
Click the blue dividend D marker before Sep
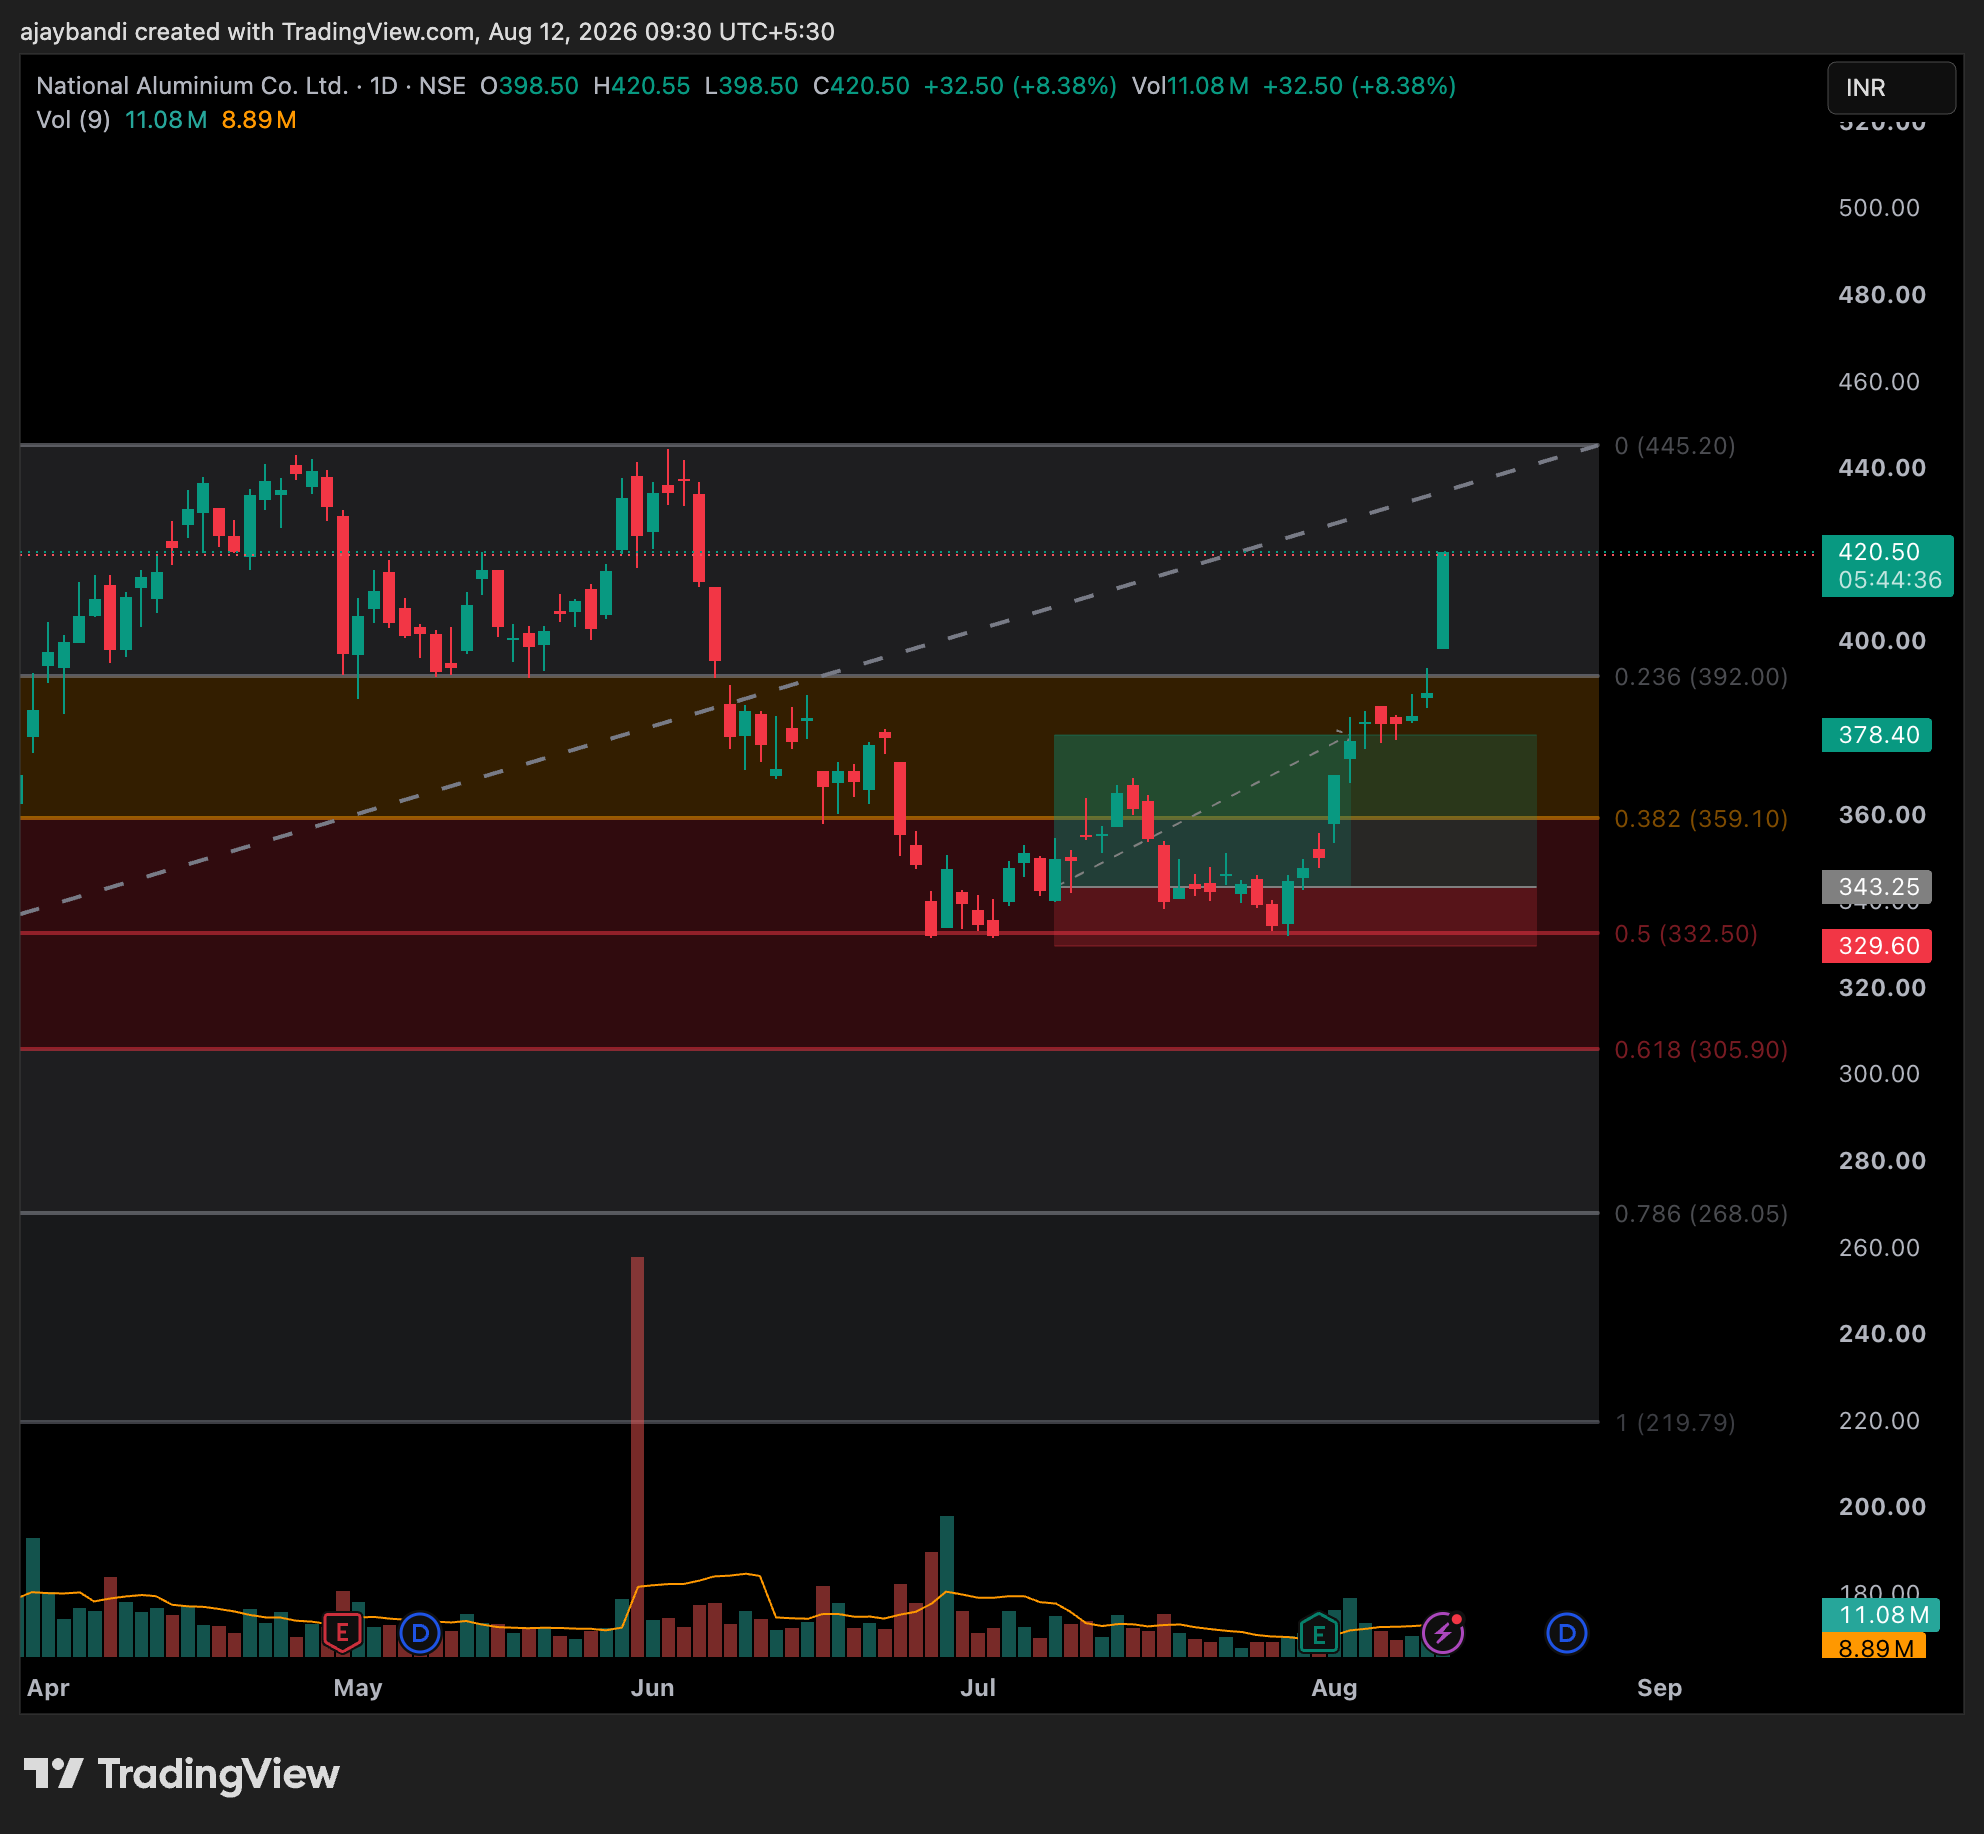click(x=1567, y=1633)
